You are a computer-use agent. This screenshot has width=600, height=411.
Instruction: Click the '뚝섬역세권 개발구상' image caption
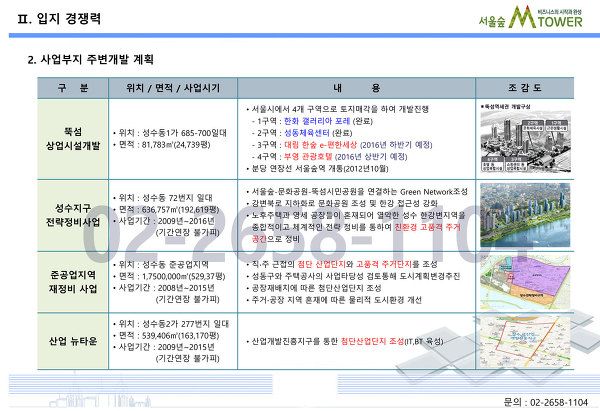[505, 106]
